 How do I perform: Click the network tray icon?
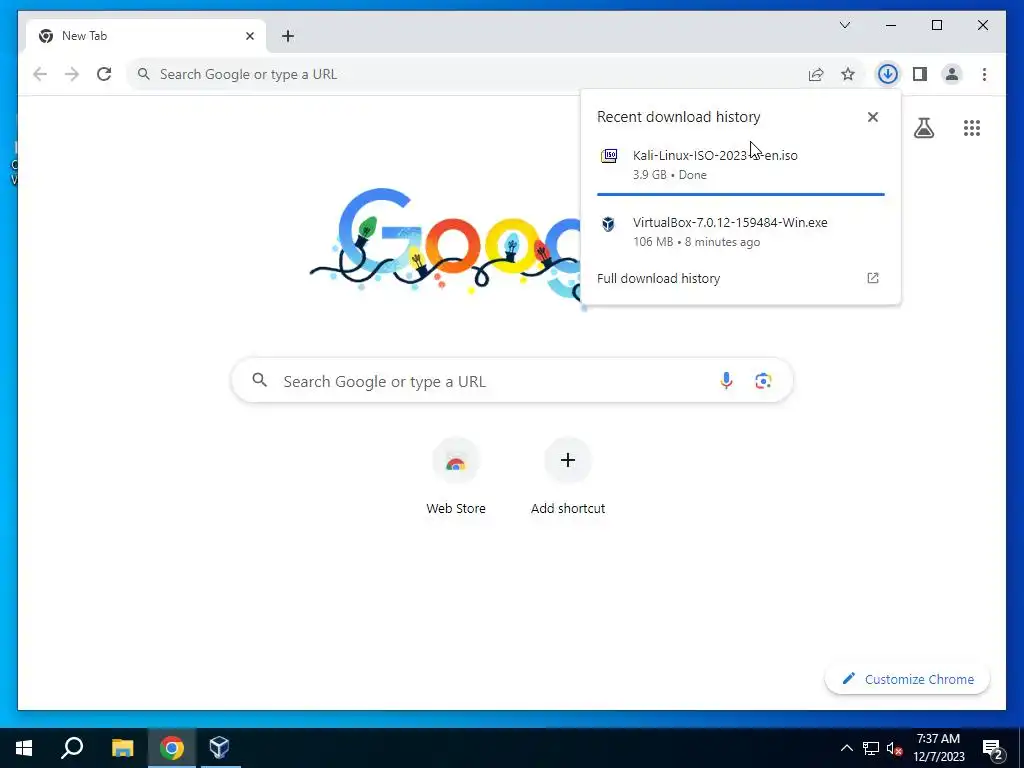pyautogui.click(x=871, y=748)
